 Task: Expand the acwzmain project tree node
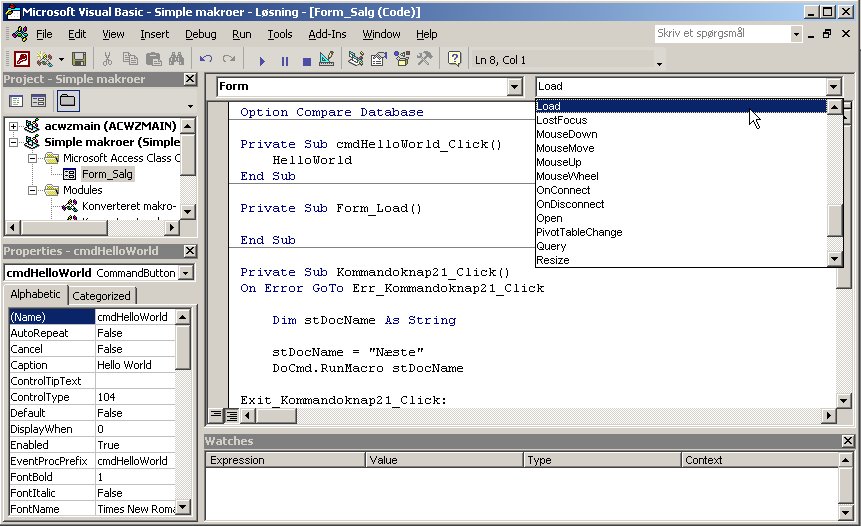14,126
